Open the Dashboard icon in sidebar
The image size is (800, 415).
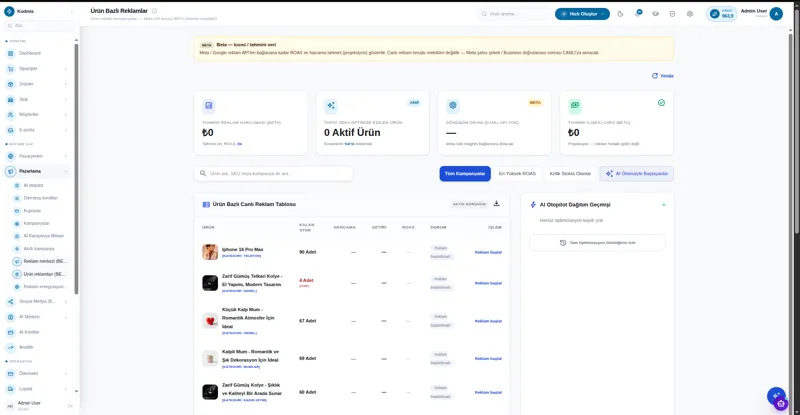10,53
